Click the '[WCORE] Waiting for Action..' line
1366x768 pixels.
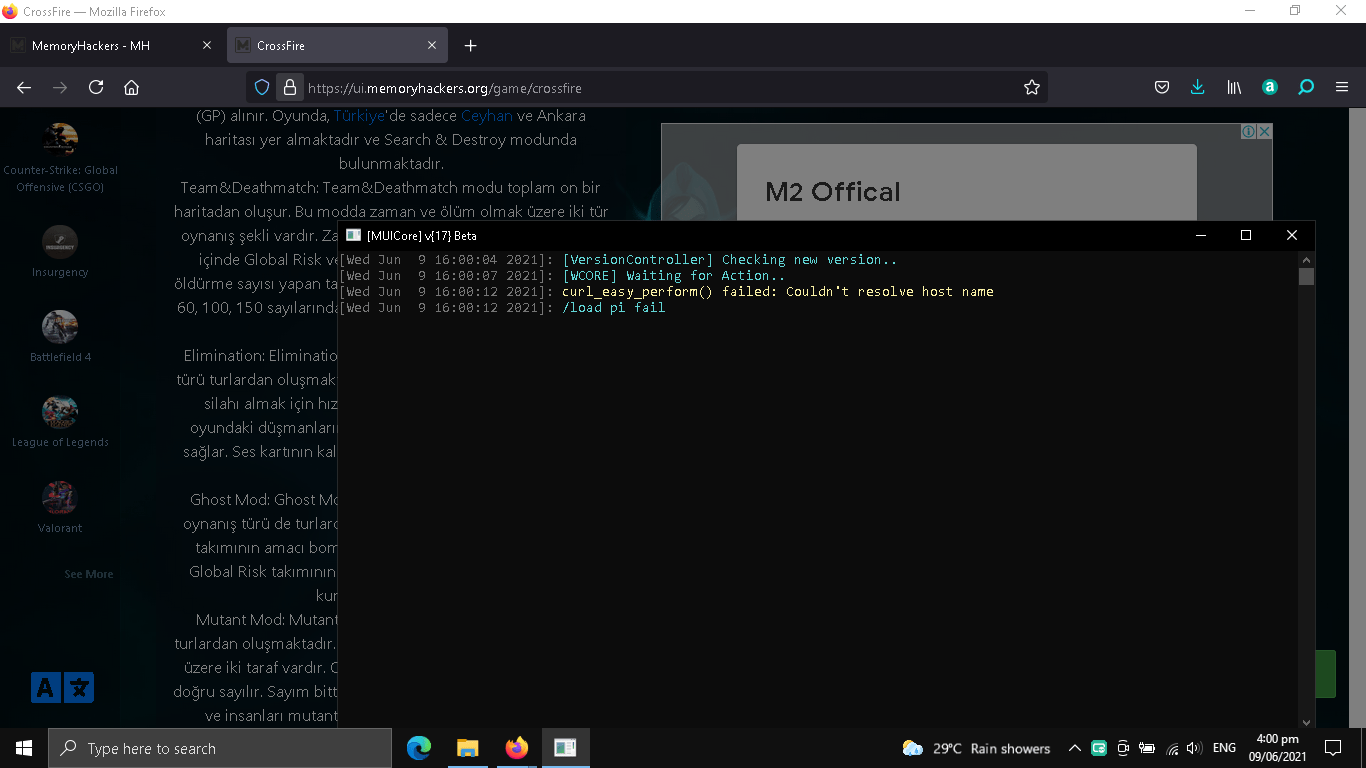point(674,276)
